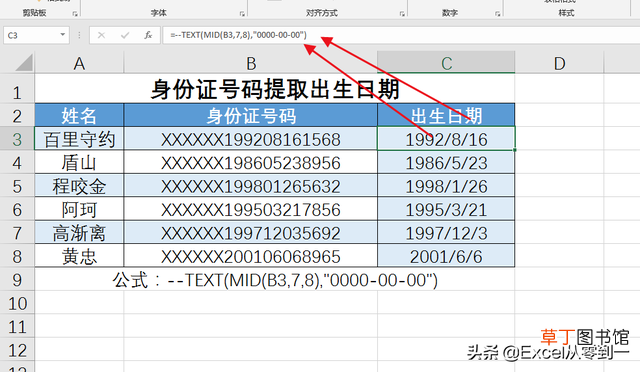The height and width of the screenshot is (372, 640).
Task: Click cell XXXXXX199712035692
Action: [251, 233]
